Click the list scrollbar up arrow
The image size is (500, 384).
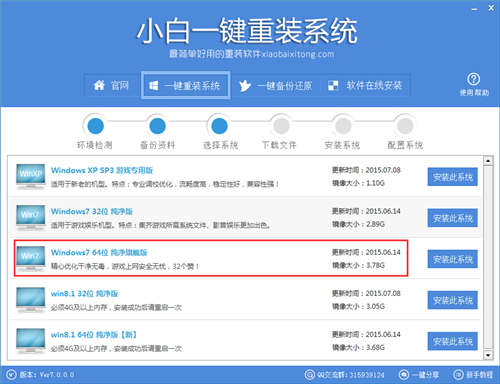coord(488,161)
